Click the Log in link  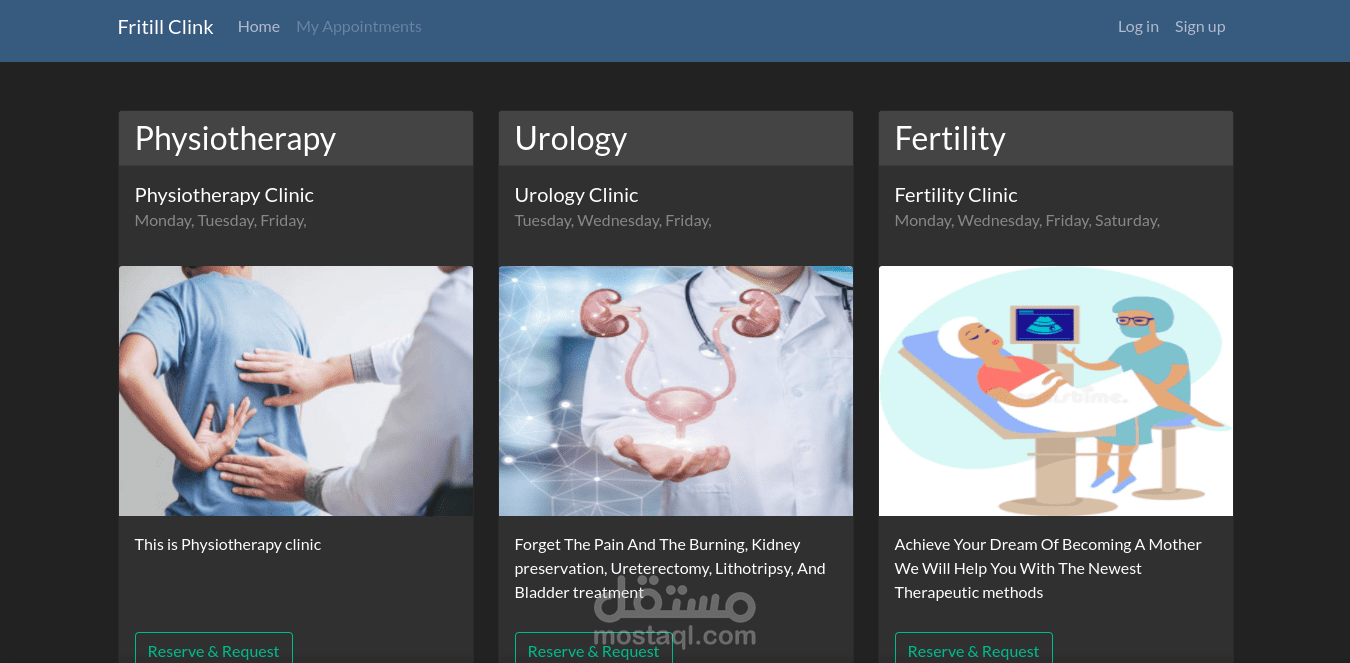coord(1137,27)
